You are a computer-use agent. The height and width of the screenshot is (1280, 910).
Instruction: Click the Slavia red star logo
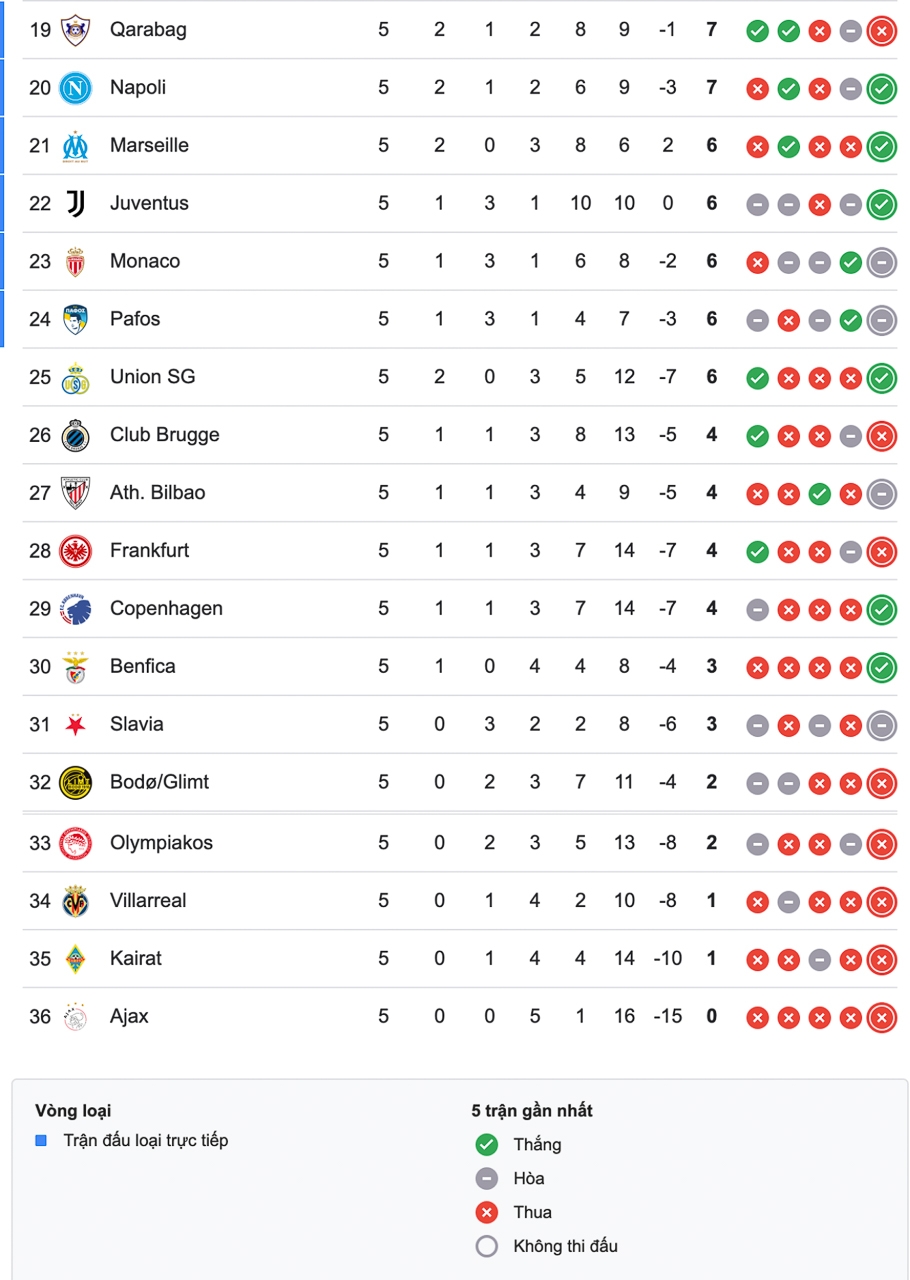(x=75, y=725)
